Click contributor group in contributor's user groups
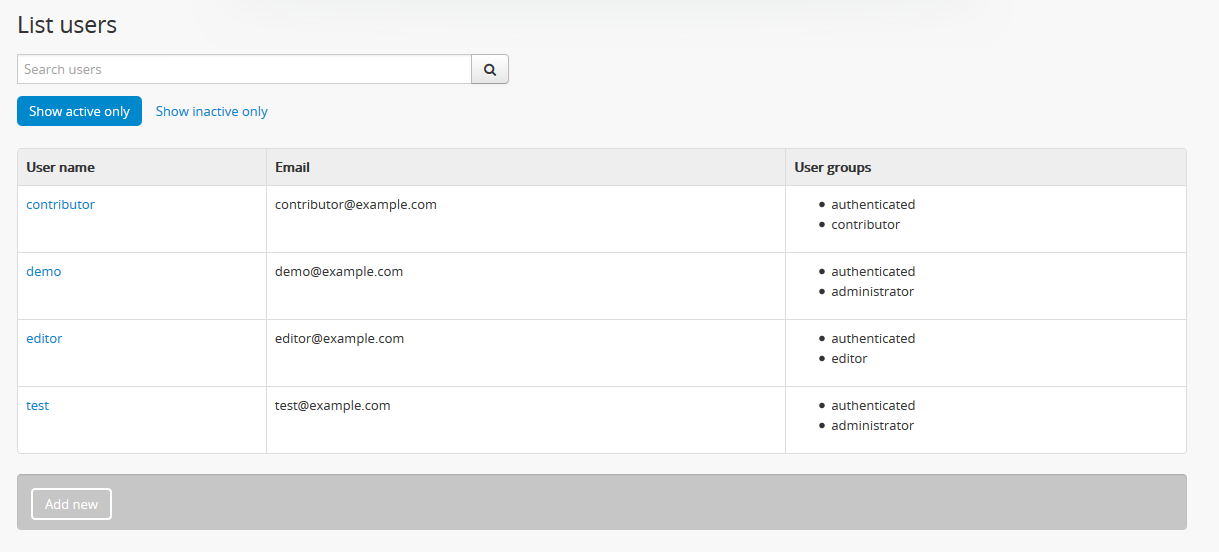 [865, 224]
